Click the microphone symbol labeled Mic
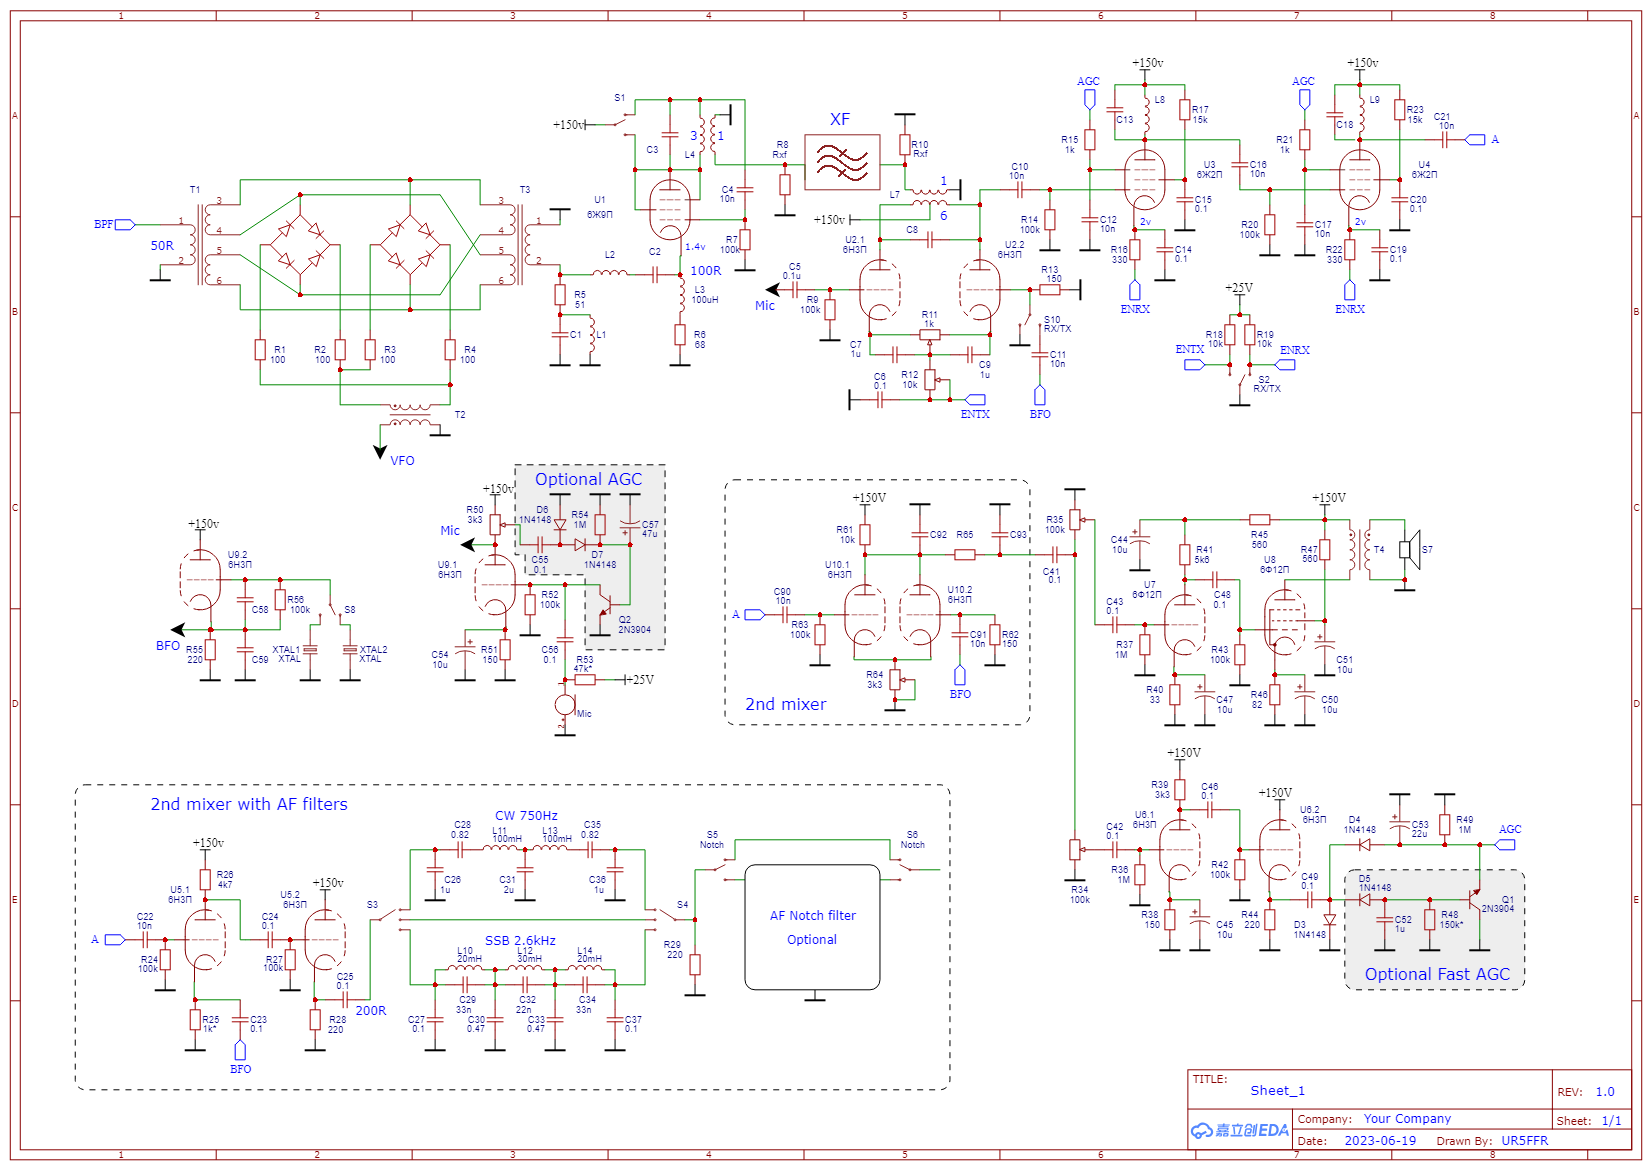 pos(565,705)
